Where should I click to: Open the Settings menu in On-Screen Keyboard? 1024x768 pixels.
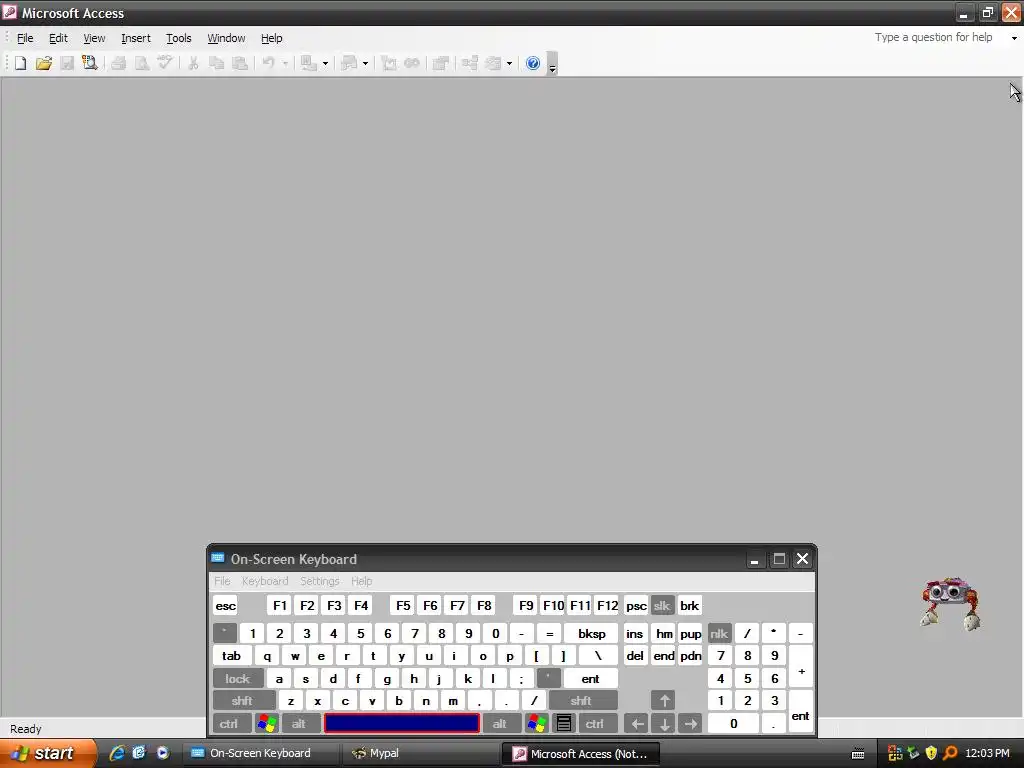point(319,581)
